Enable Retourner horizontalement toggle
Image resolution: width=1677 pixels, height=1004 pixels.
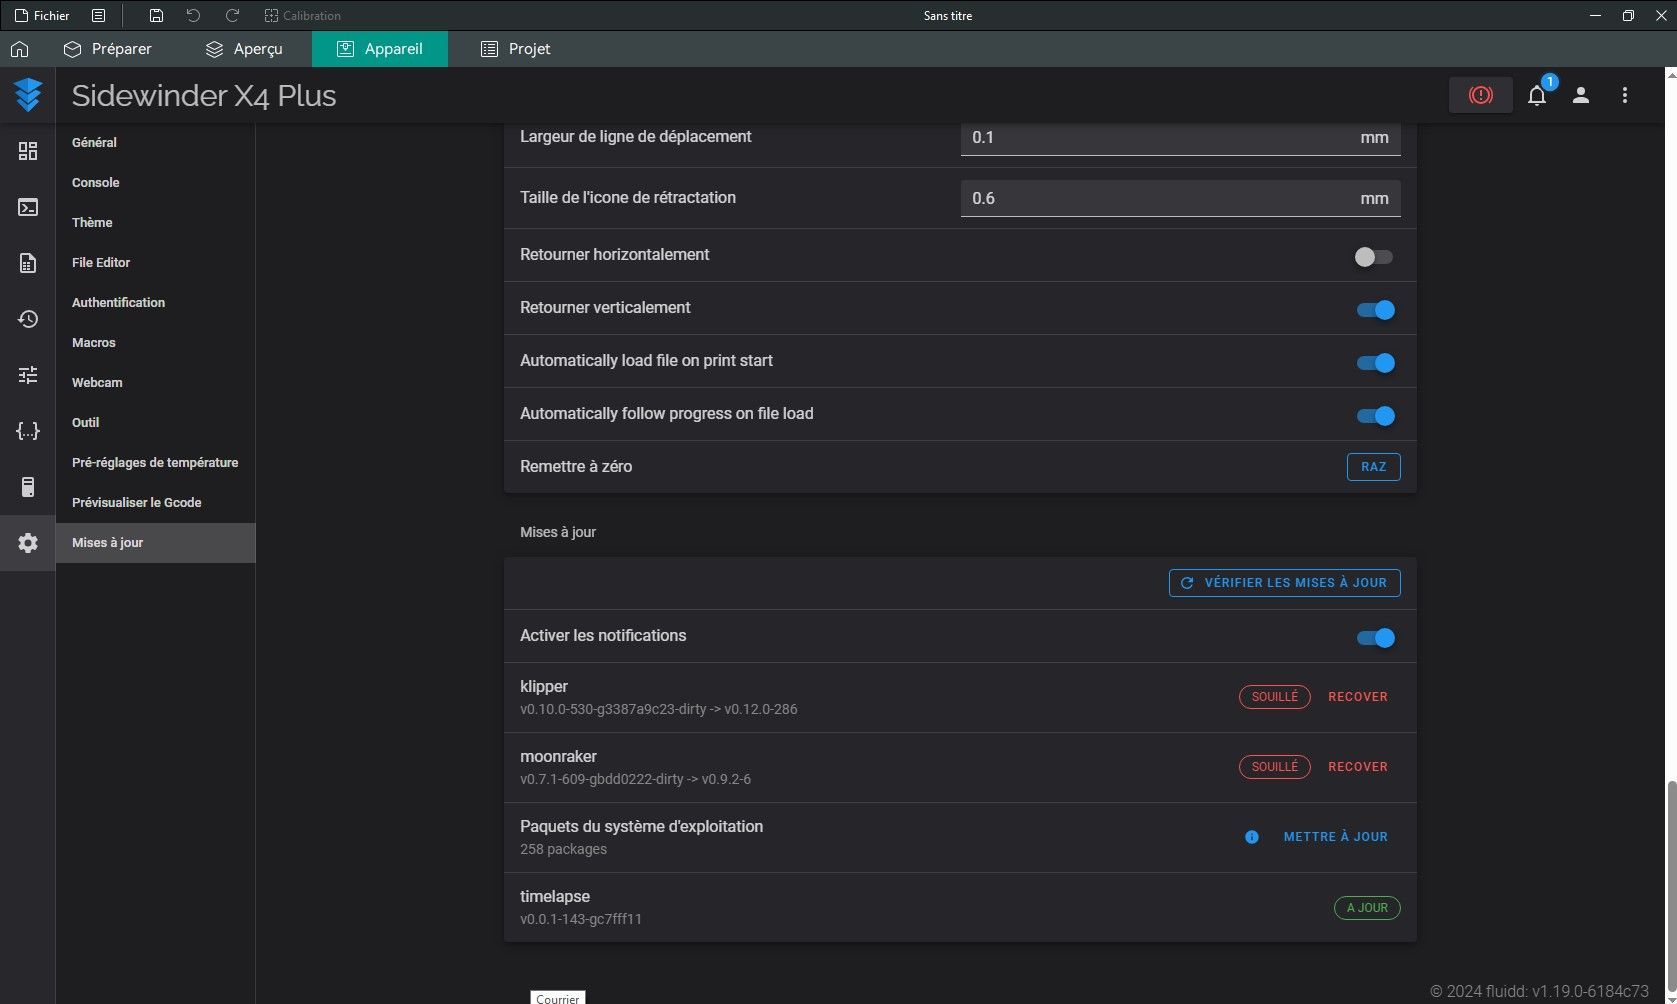tap(1373, 257)
